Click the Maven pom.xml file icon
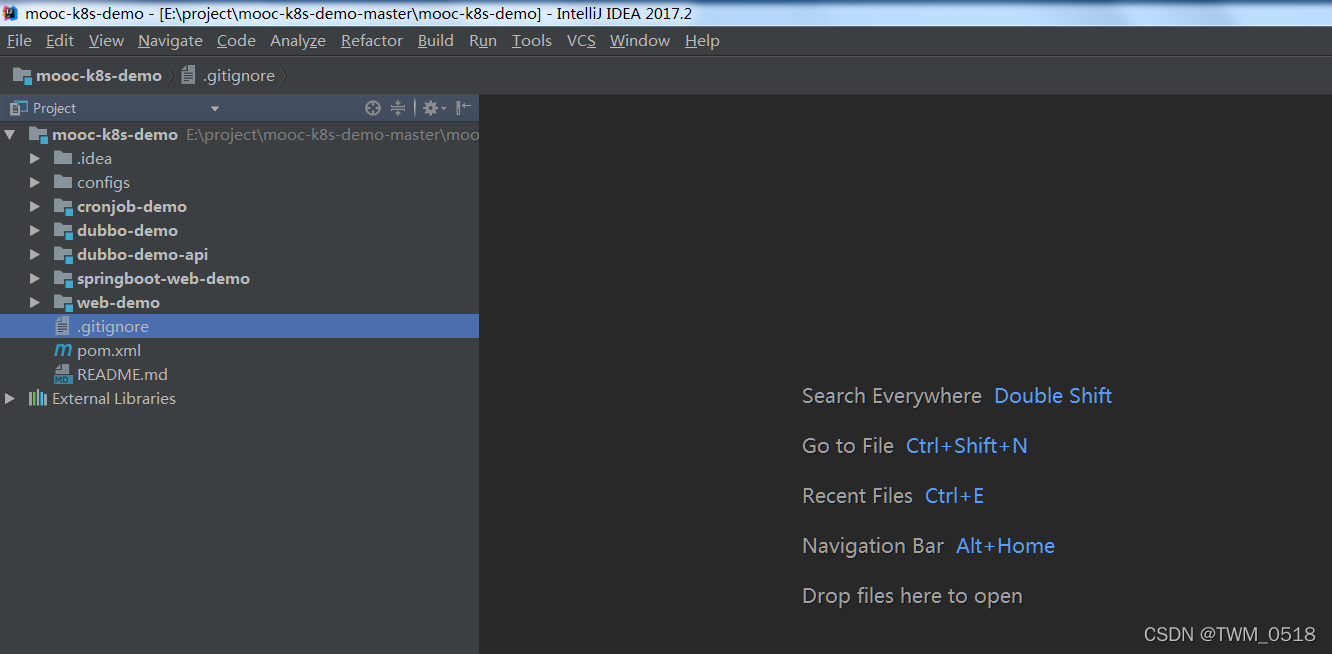1332x654 pixels. 63,350
